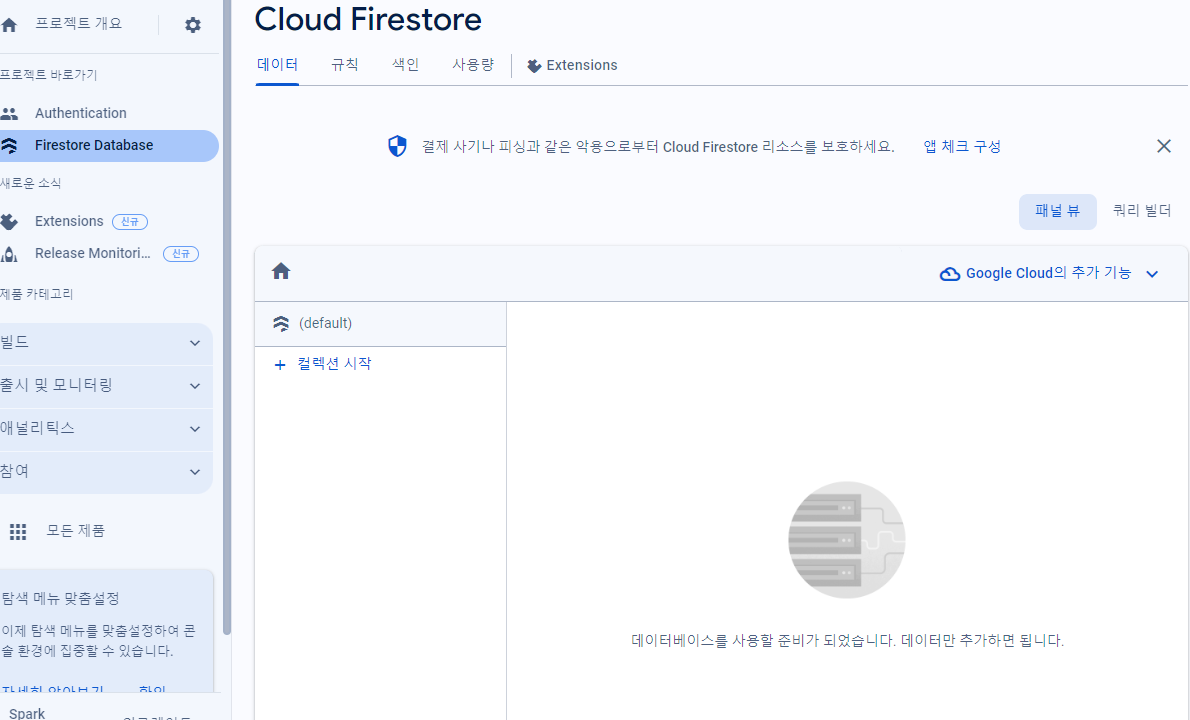The height and width of the screenshot is (720, 1190).
Task: Click the 신규 badge next to Release Monitoring
Action: click(181, 254)
